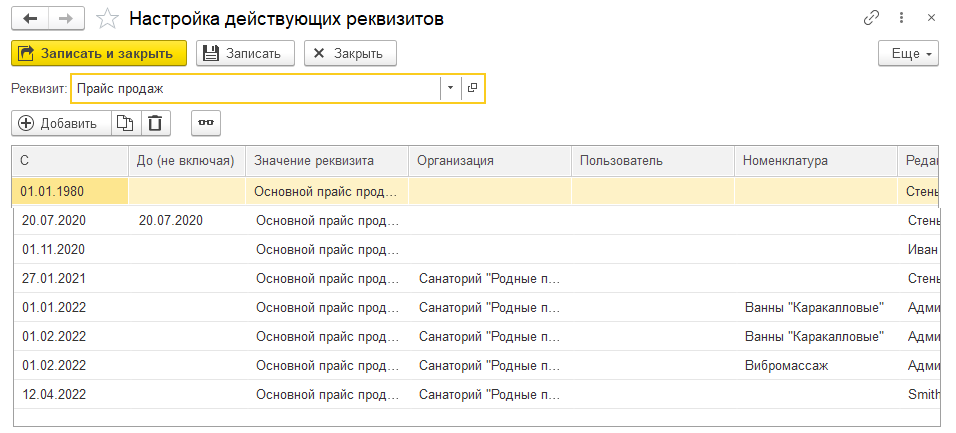Copy link to this form
956x433 pixels.
click(x=871, y=18)
